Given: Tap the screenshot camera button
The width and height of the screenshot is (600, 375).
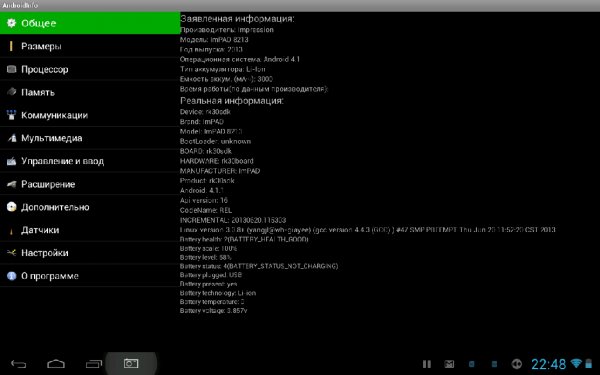Looking at the screenshot, I should click(x=131, y=363).
